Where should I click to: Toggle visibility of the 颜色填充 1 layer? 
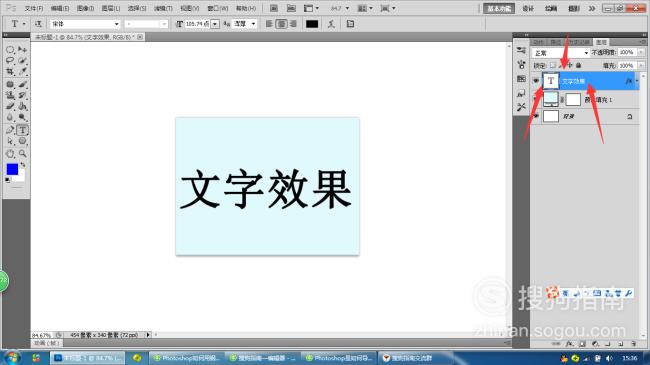click(536, 99)
